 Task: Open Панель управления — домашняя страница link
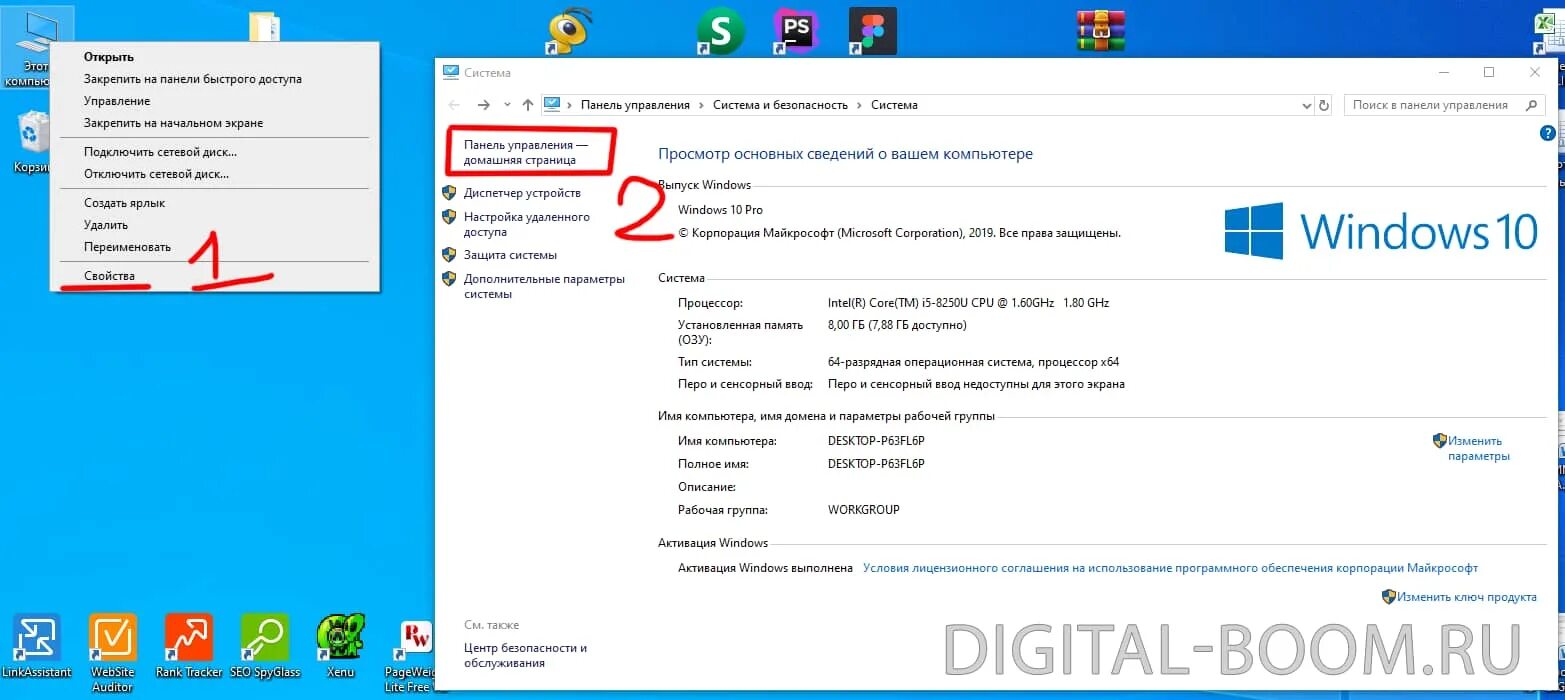[x=526, y=152]
